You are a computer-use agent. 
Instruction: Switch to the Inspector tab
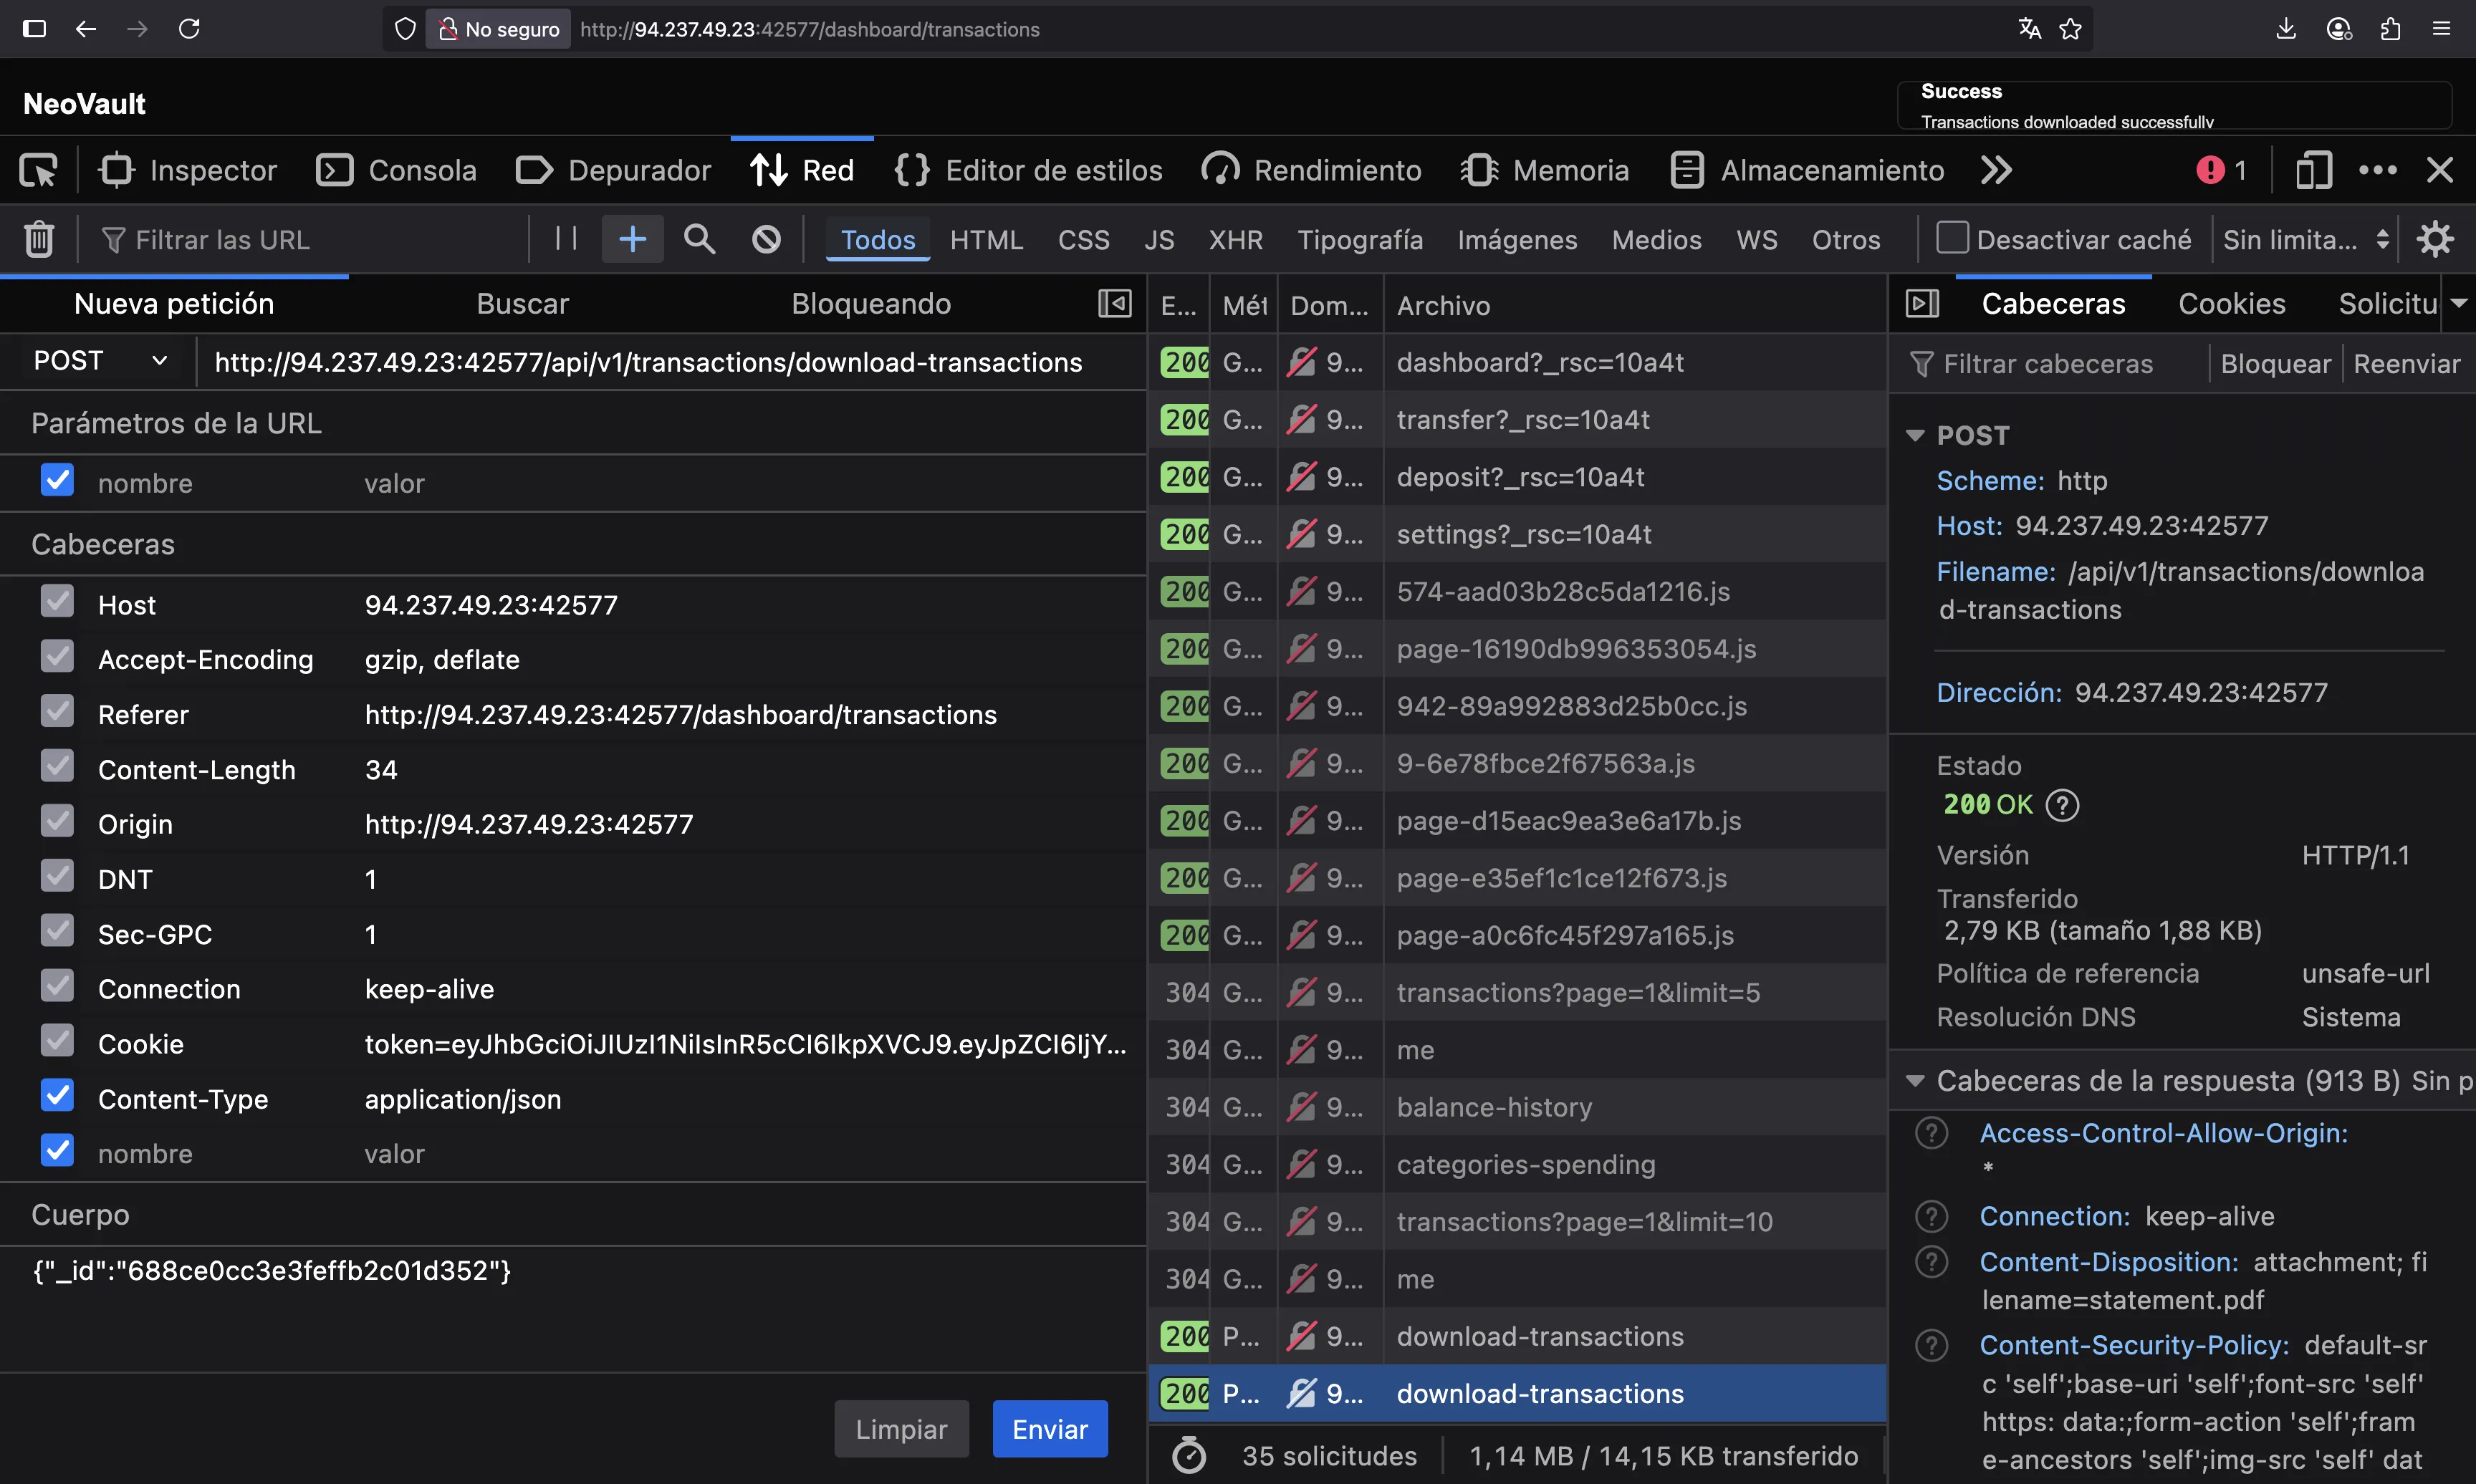click(x=188, y=171)
